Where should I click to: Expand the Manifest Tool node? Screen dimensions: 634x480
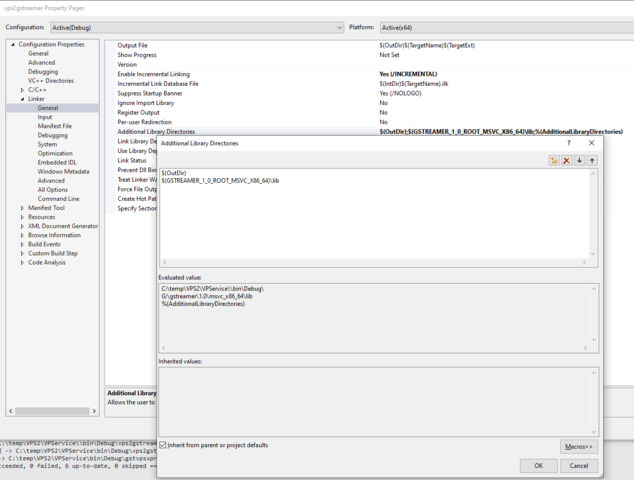point(22,208)
